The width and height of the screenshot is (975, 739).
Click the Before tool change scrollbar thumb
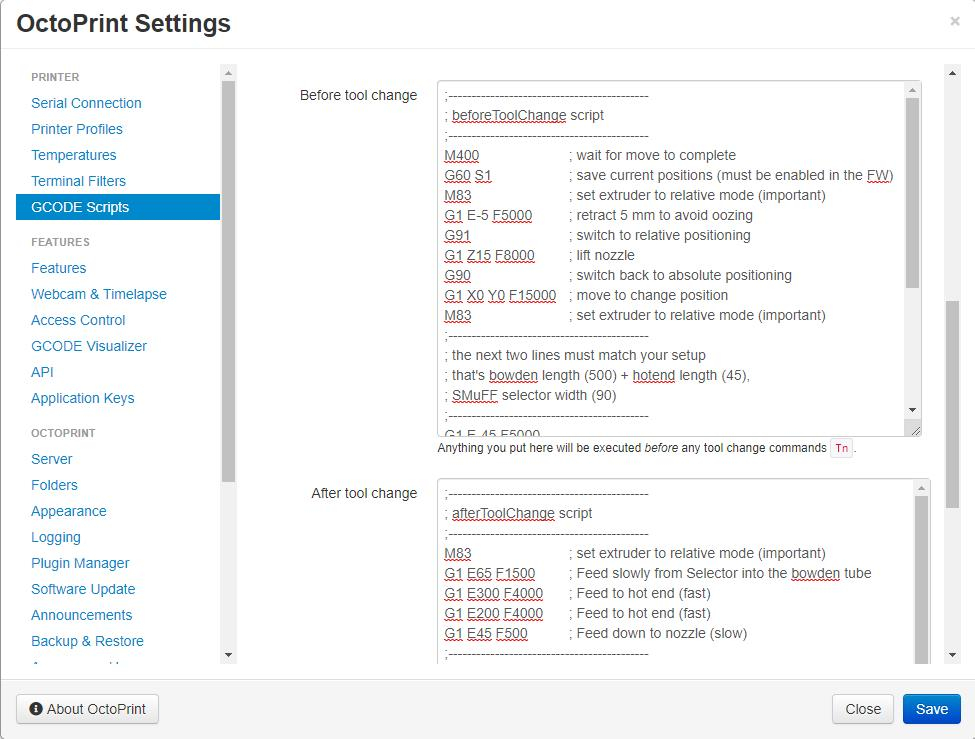912,193
